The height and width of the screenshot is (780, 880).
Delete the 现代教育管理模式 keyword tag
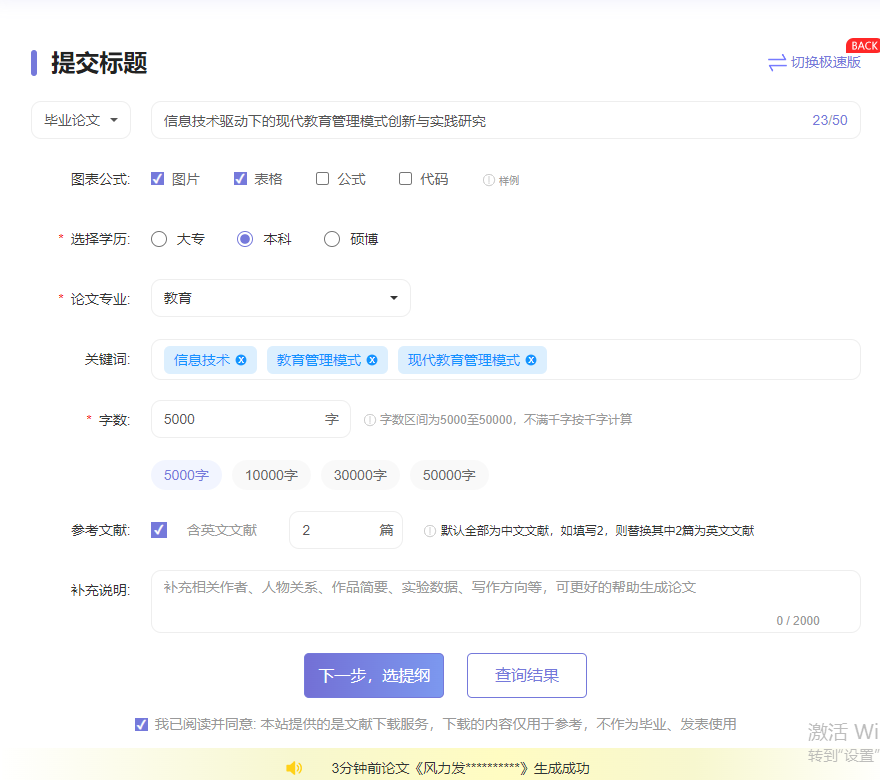531,360
